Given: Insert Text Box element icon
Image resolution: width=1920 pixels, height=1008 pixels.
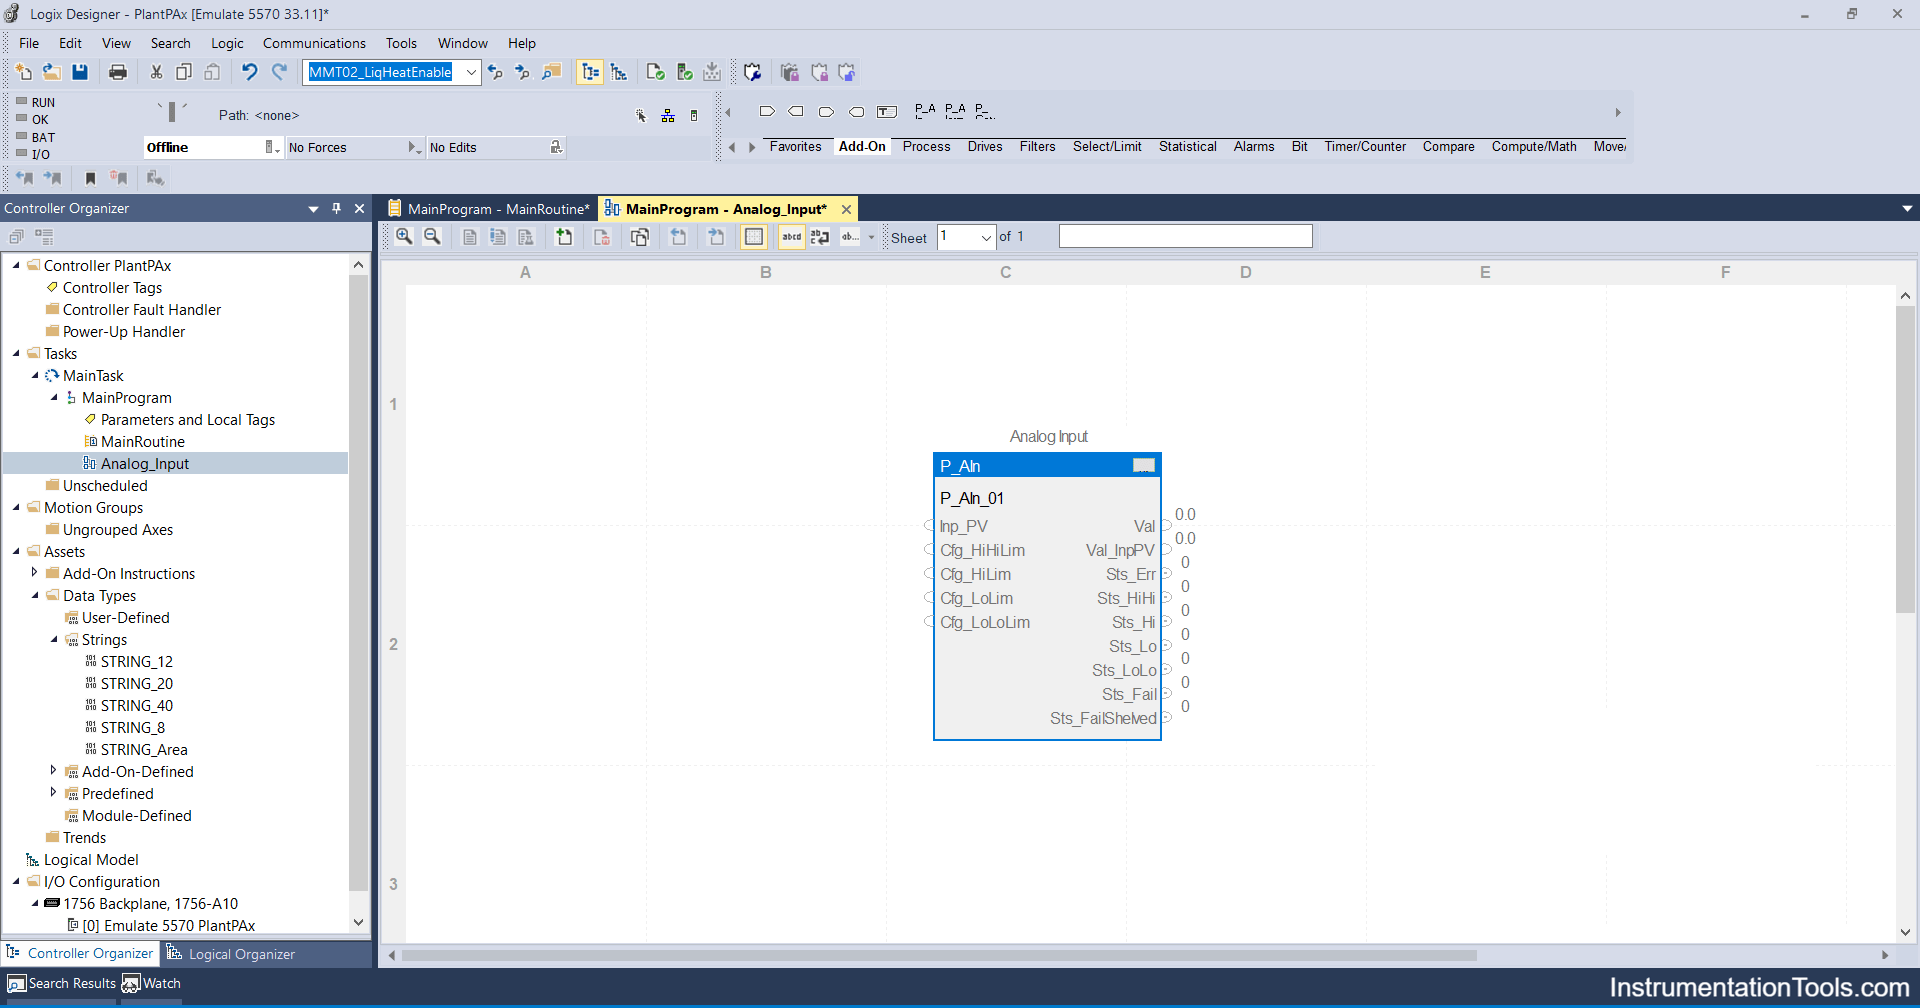Looking at the screenshot, I should coord(887,112).
